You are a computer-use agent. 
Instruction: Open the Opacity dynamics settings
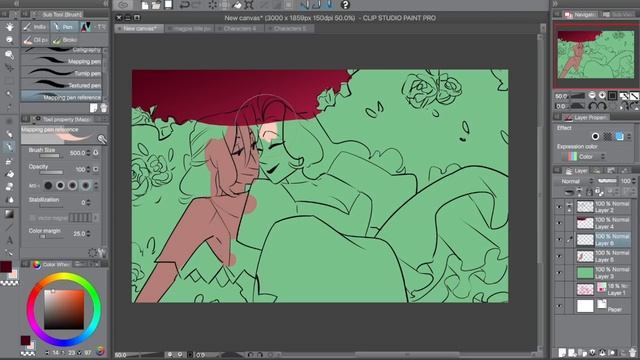point(96,169)
